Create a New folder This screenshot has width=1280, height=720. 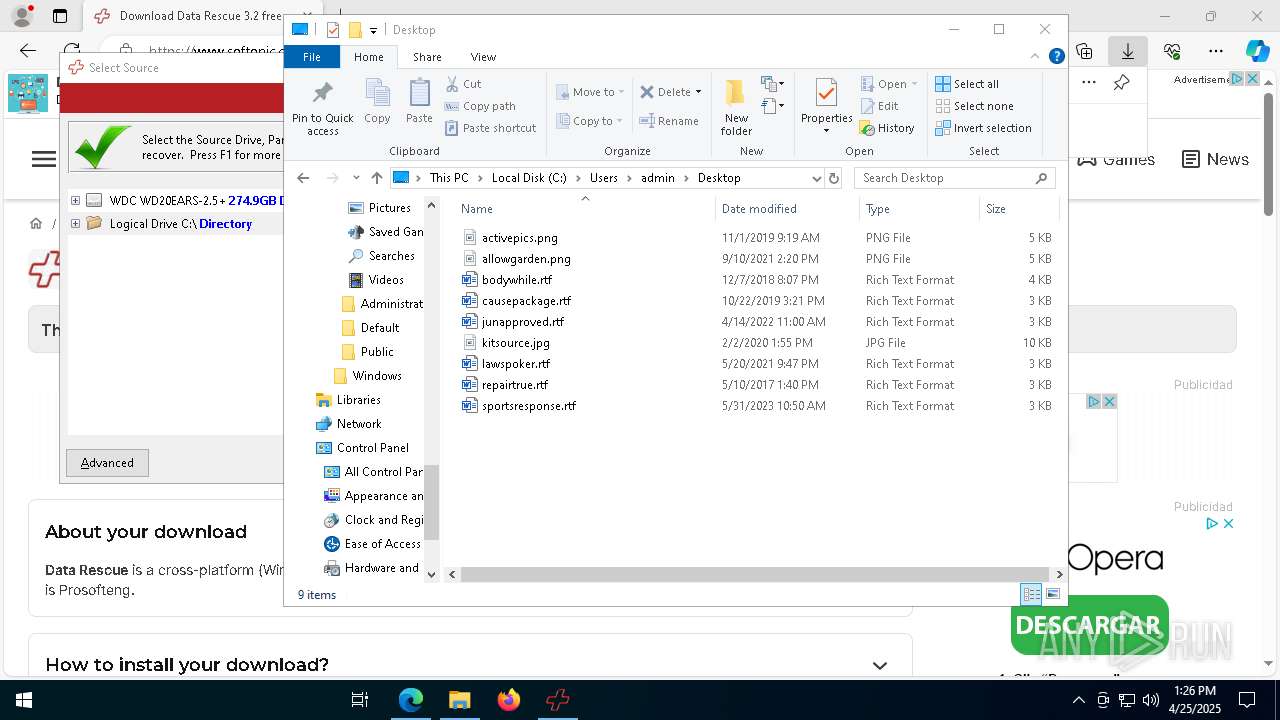(x=736, y=108)
